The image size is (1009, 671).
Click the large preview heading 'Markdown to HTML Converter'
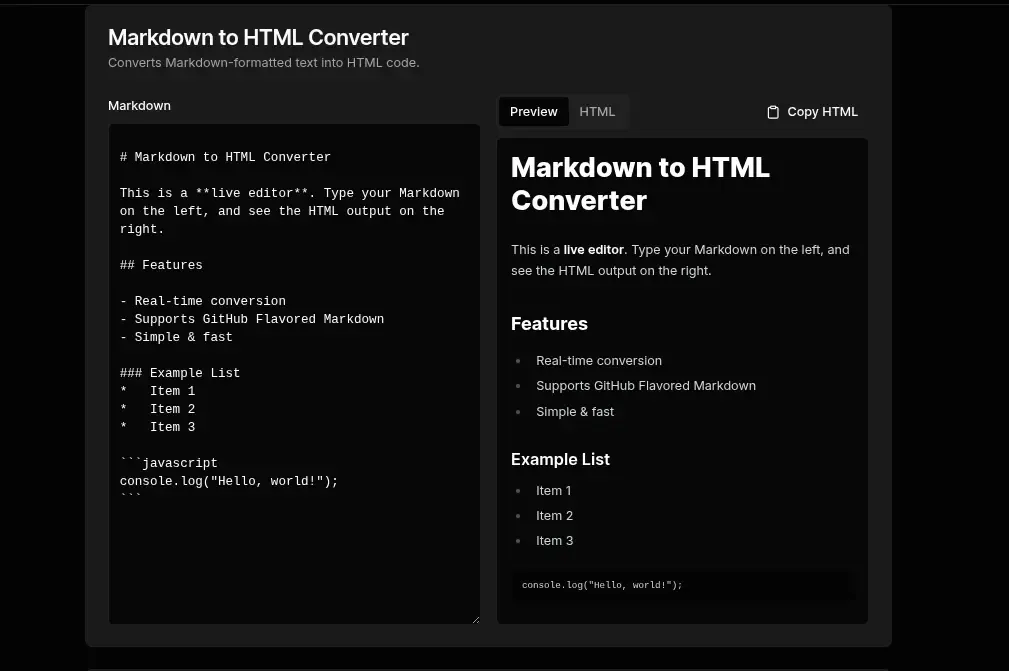click(x=640, y=183)
